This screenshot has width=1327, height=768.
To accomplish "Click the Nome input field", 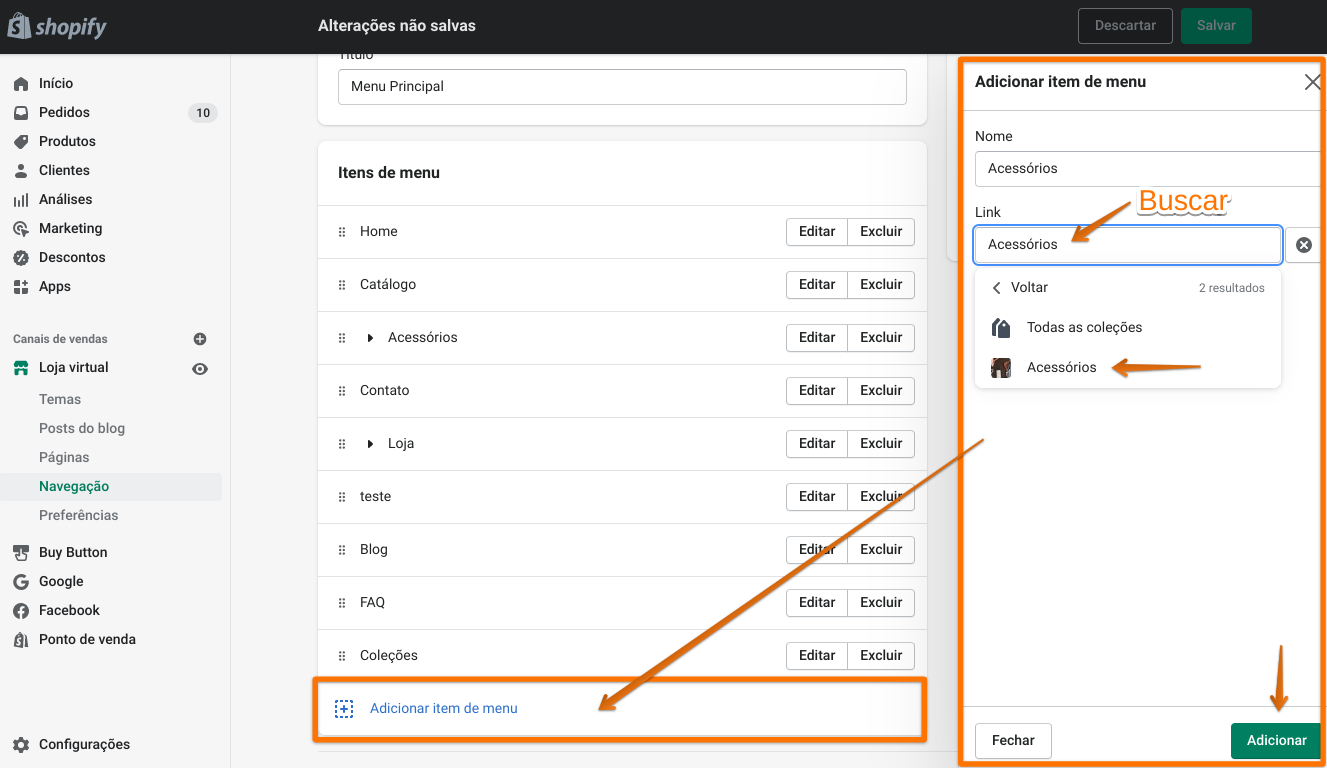I will (1147, 169).
